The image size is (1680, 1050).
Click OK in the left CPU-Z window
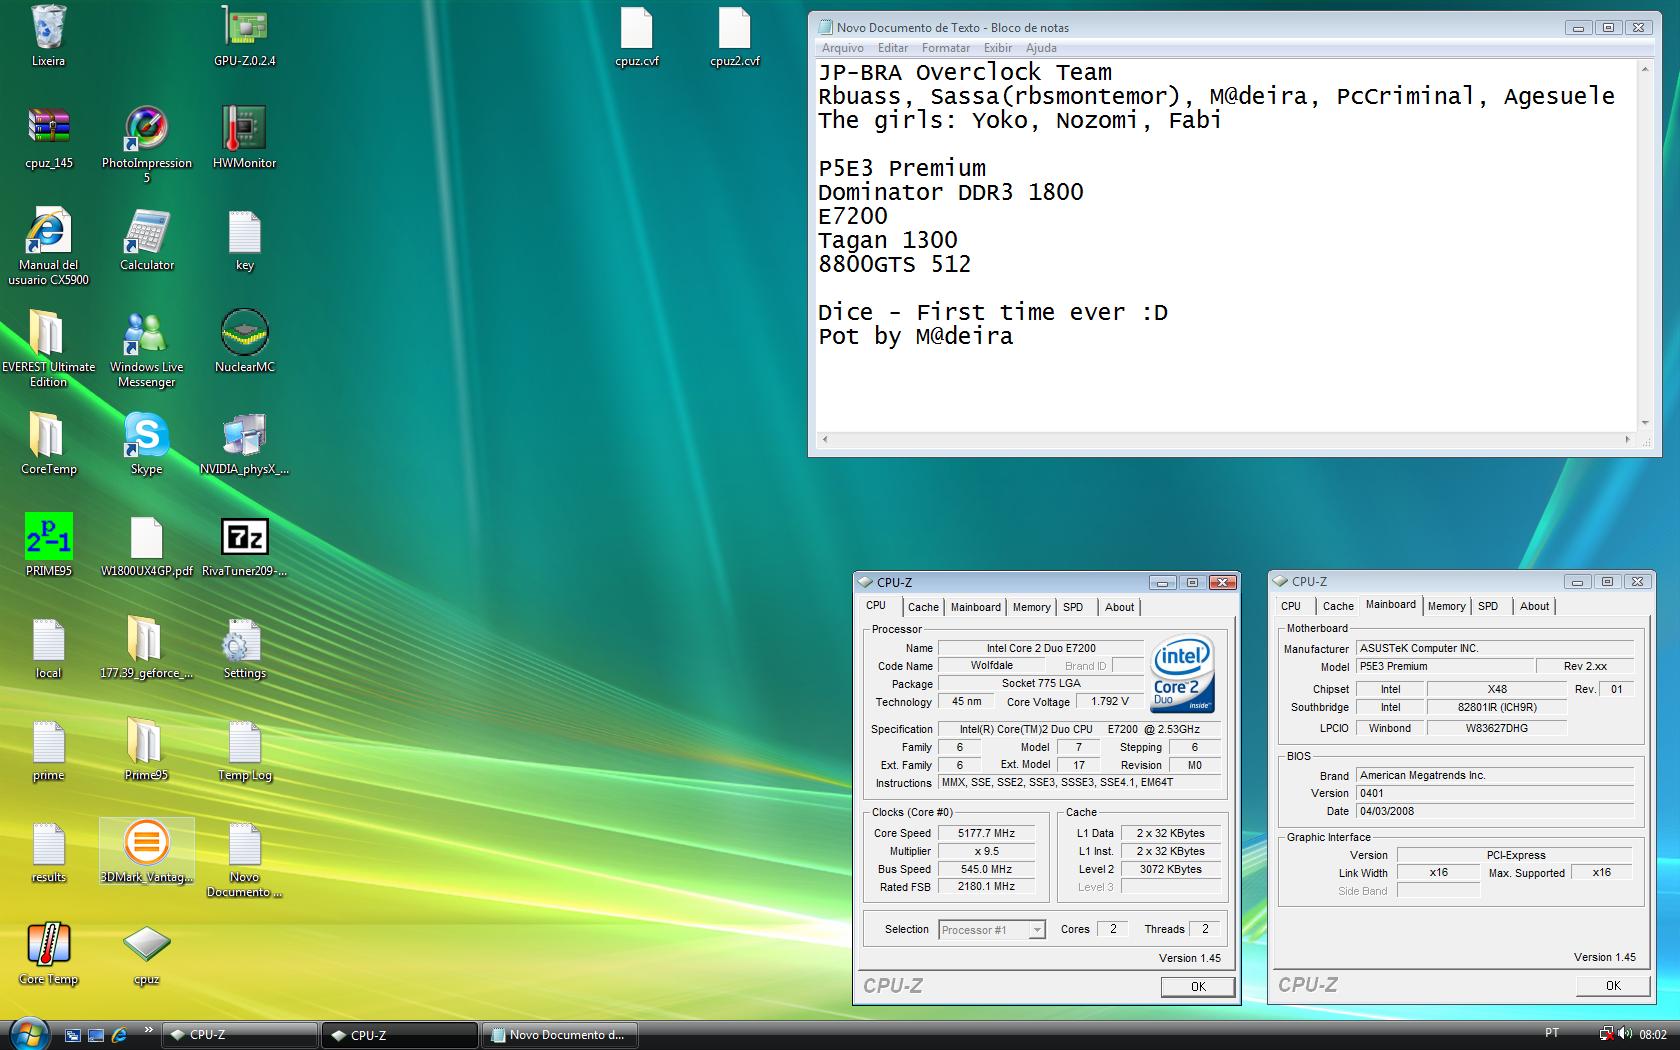(x=1198, y=986)
